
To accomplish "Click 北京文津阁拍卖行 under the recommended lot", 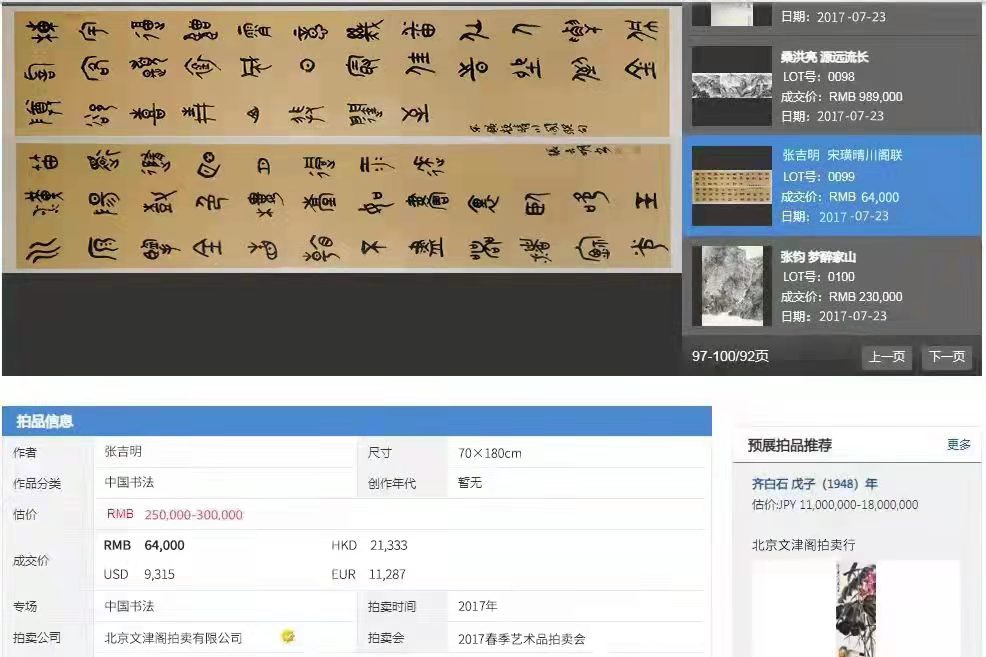I will tap(803, 545).
